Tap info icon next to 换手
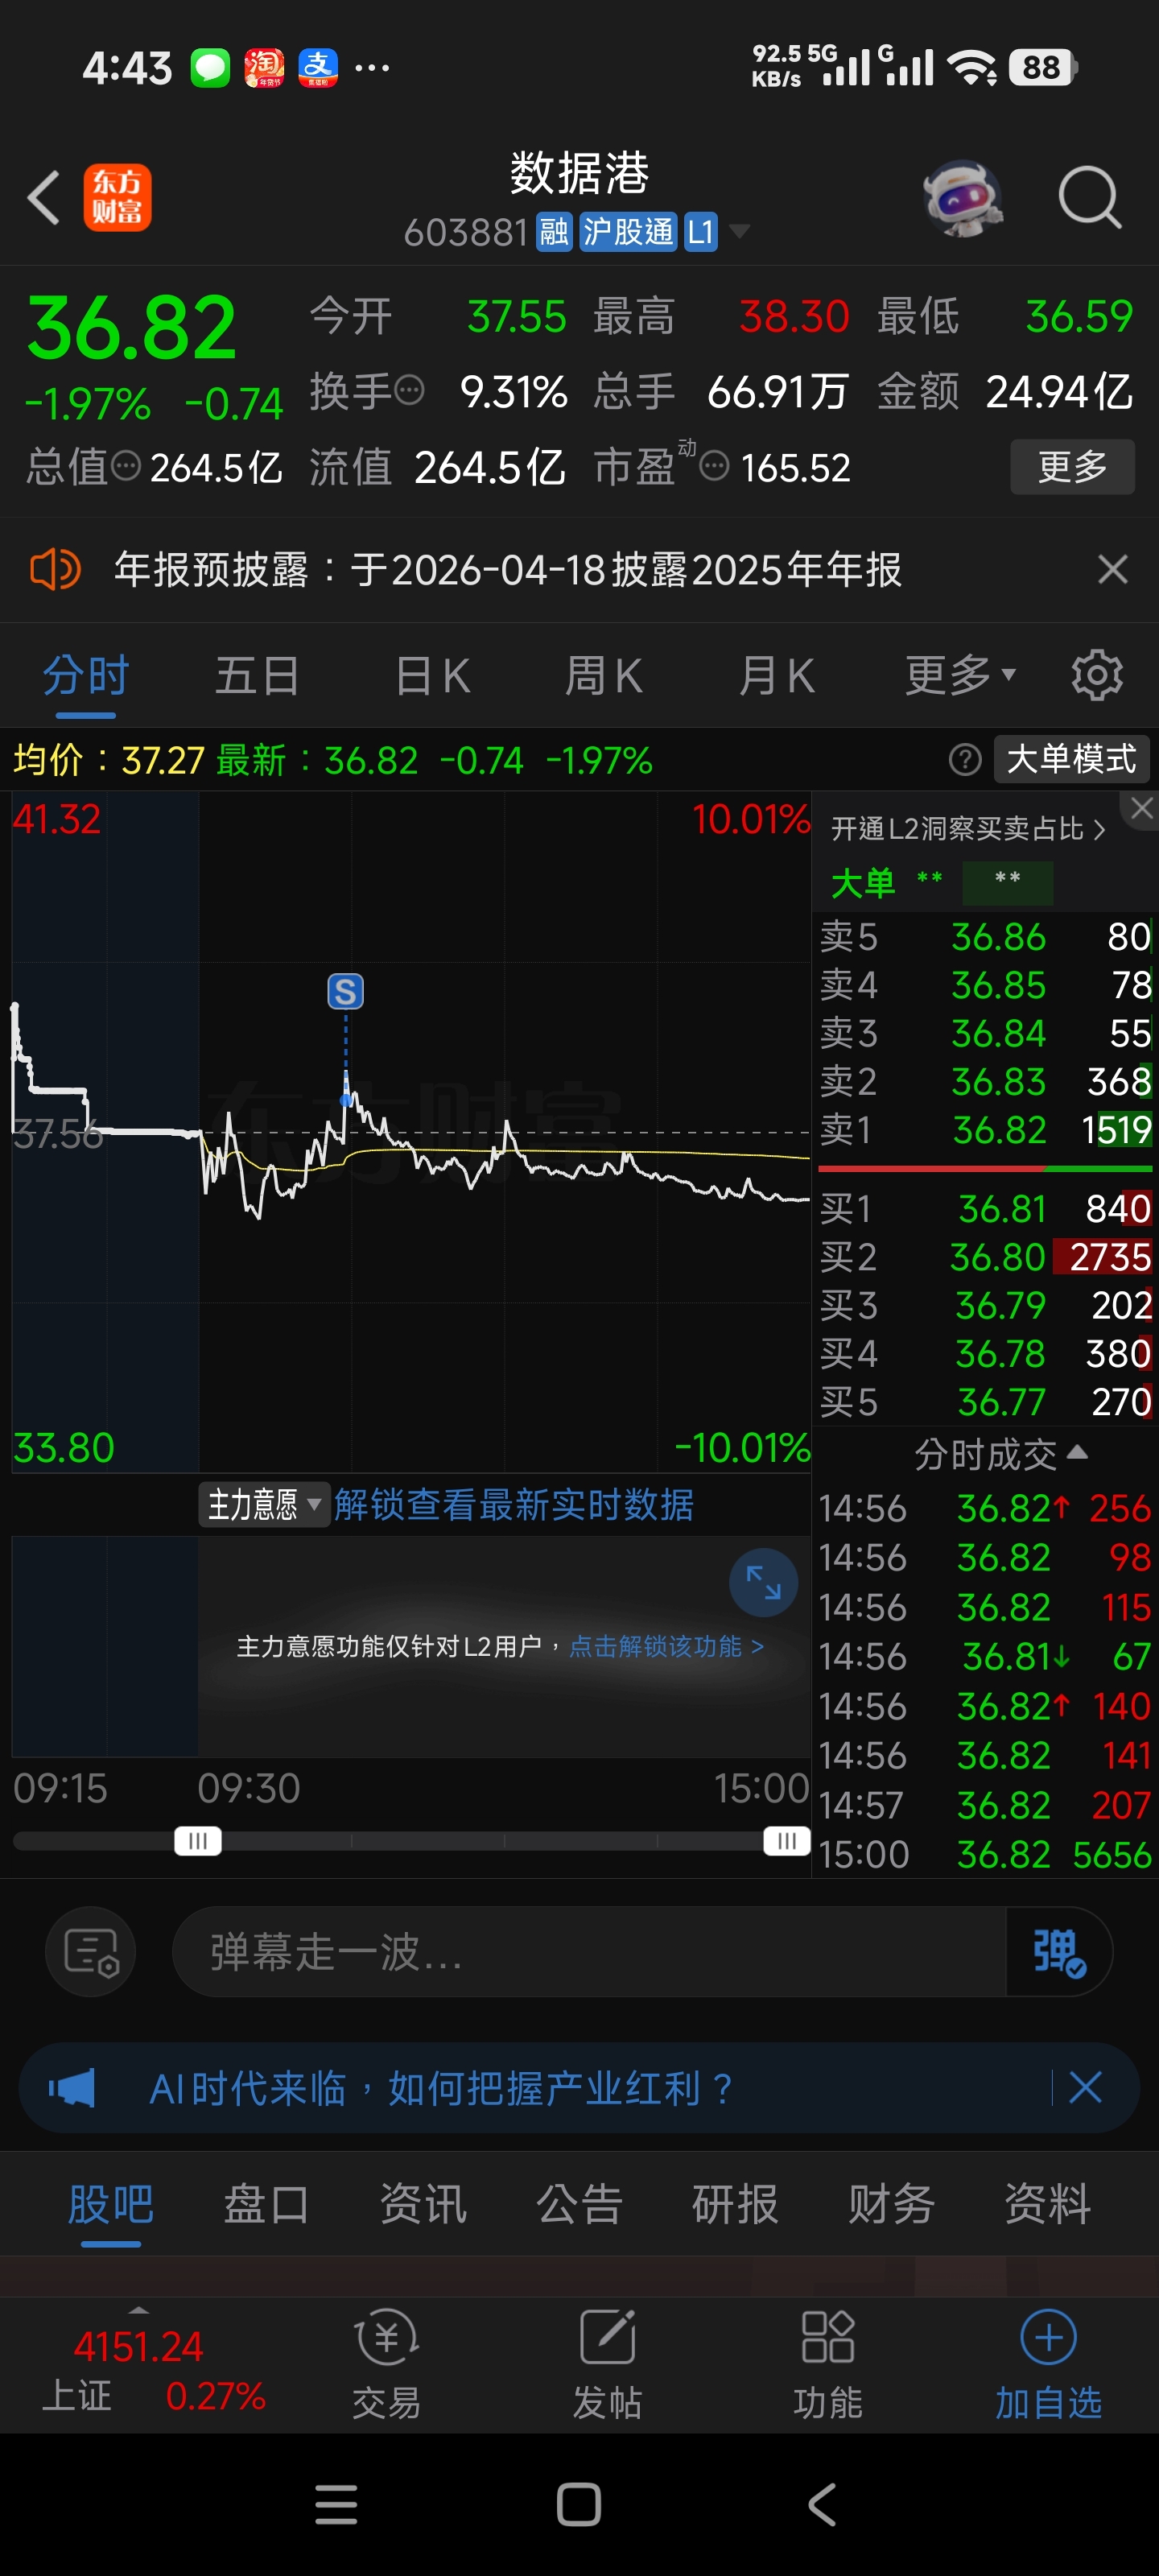The height and width of the screenshot is (2576, 1159). point(409,390)
